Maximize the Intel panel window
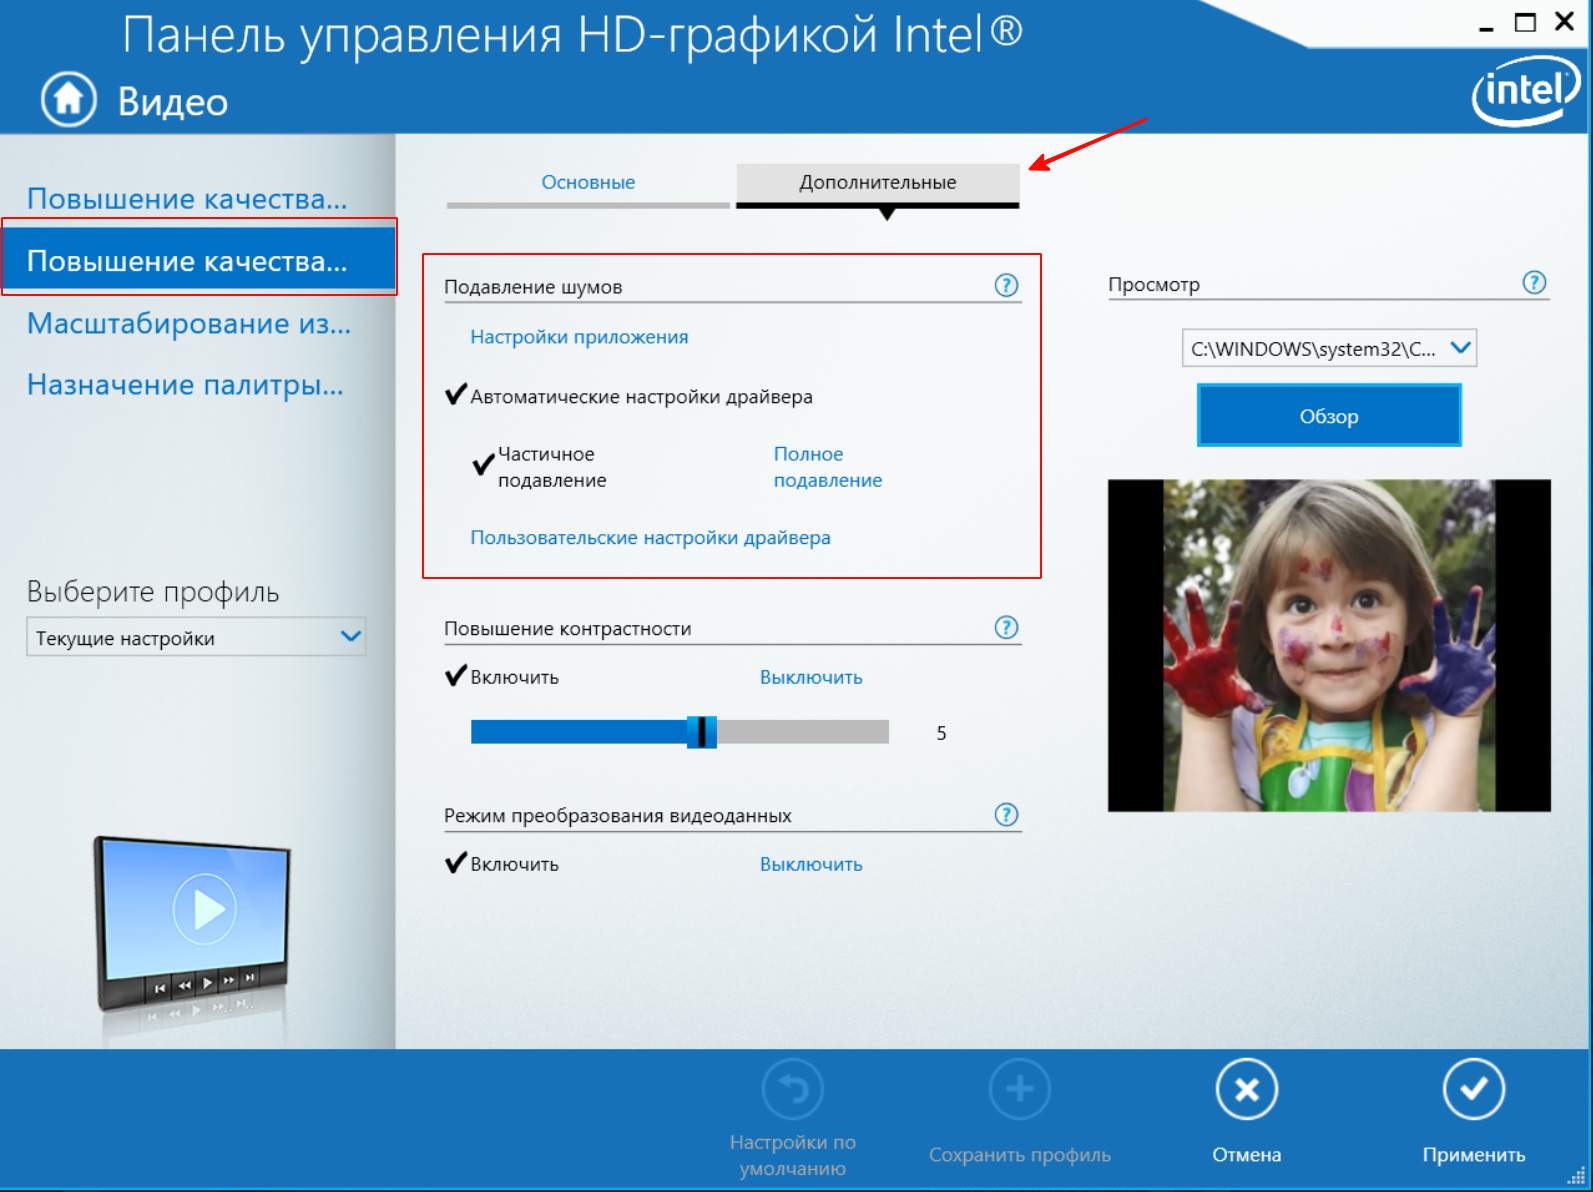The image size is (1593, 1192). point(1525,22)
